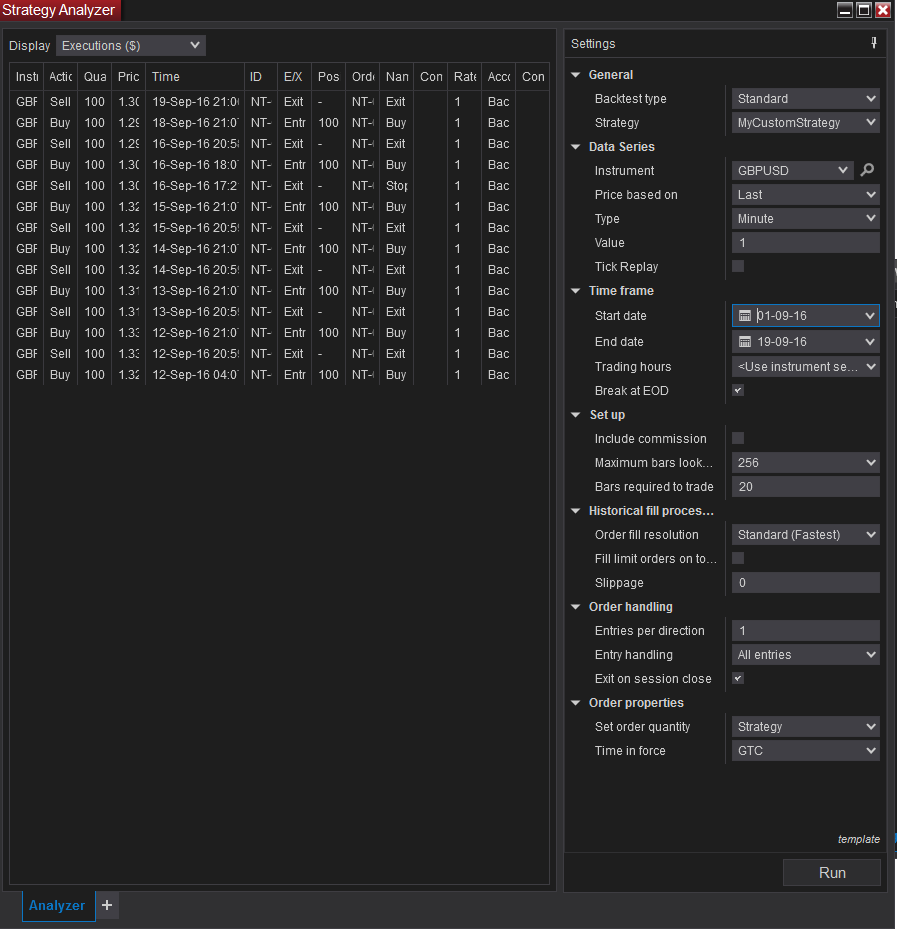Screen dimensions: 897x929
Task: Collapse the Set up section
Action: [575, 415]
